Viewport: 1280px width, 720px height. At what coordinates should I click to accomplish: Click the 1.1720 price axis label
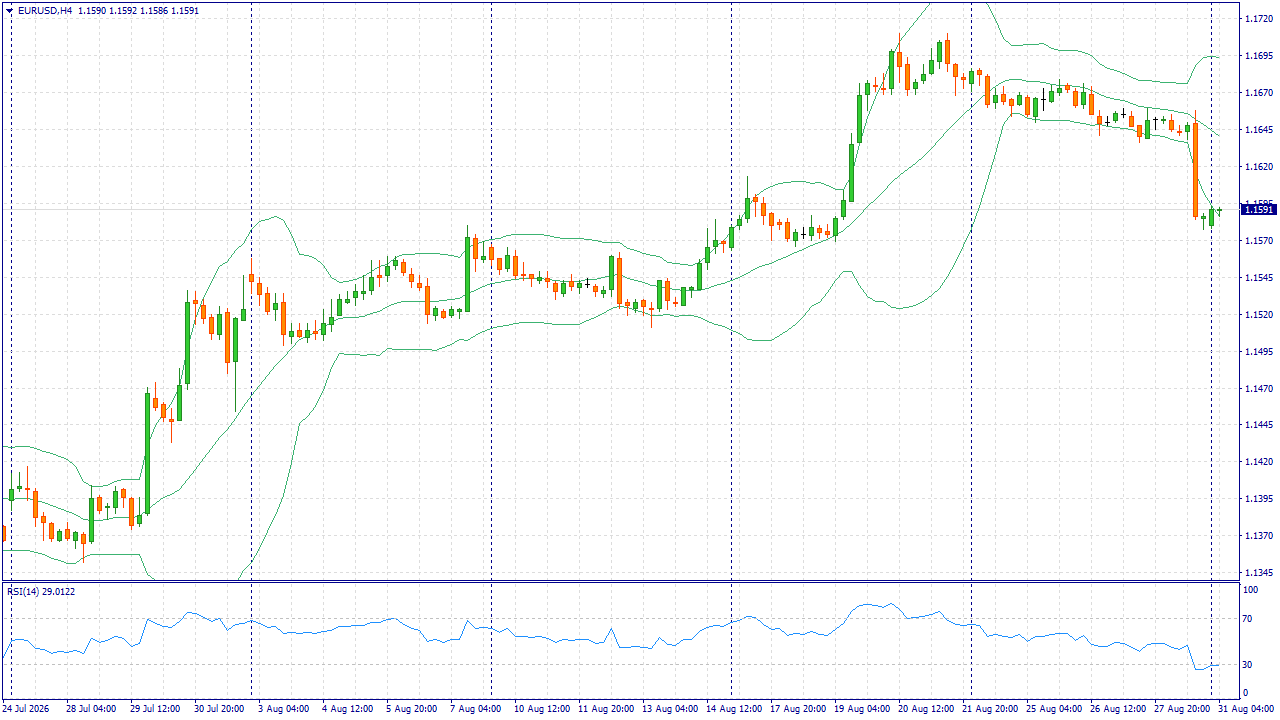pyautogui.click(x=1258, y=19)
